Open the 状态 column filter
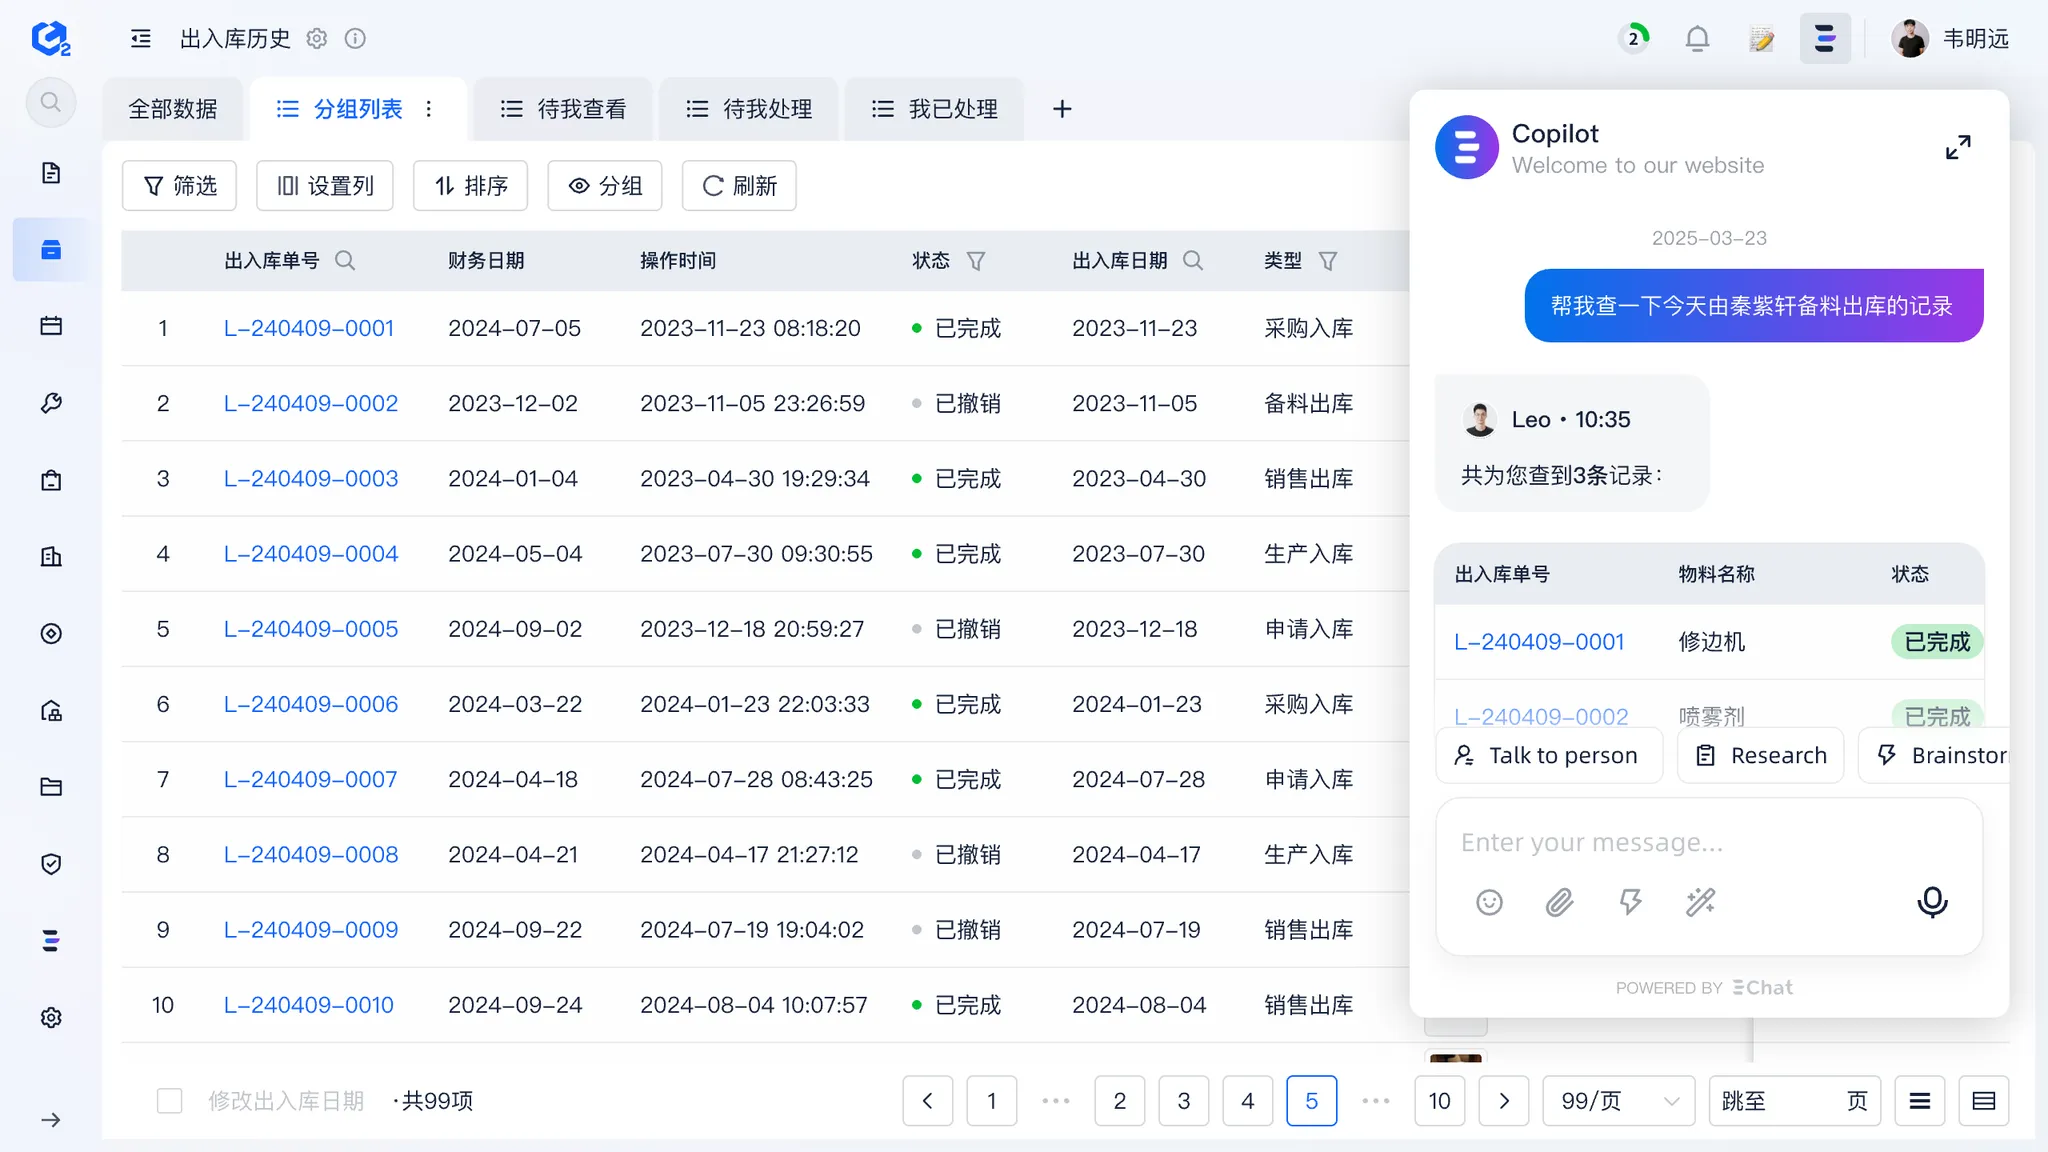 coord(976,261)
